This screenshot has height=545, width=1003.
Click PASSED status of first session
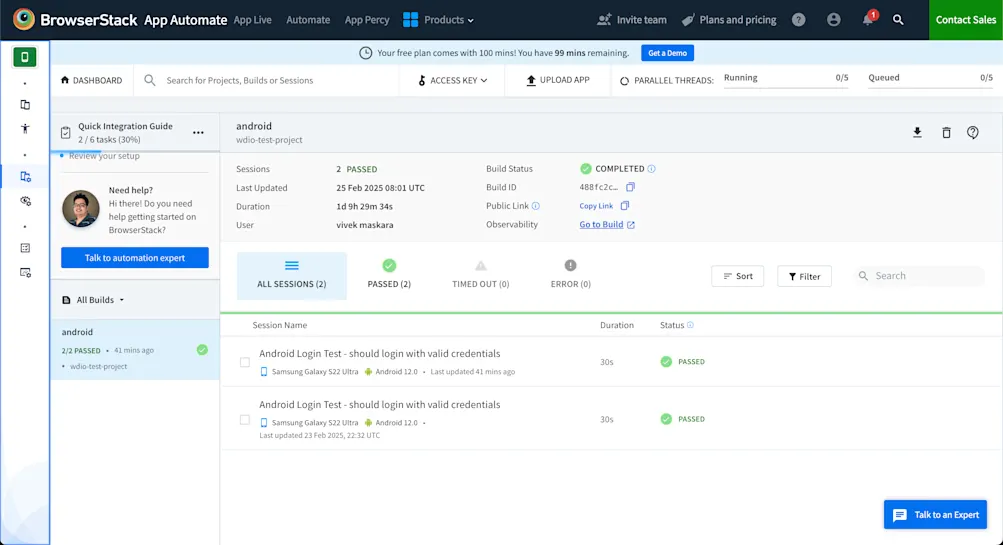(x=683, y=361)
